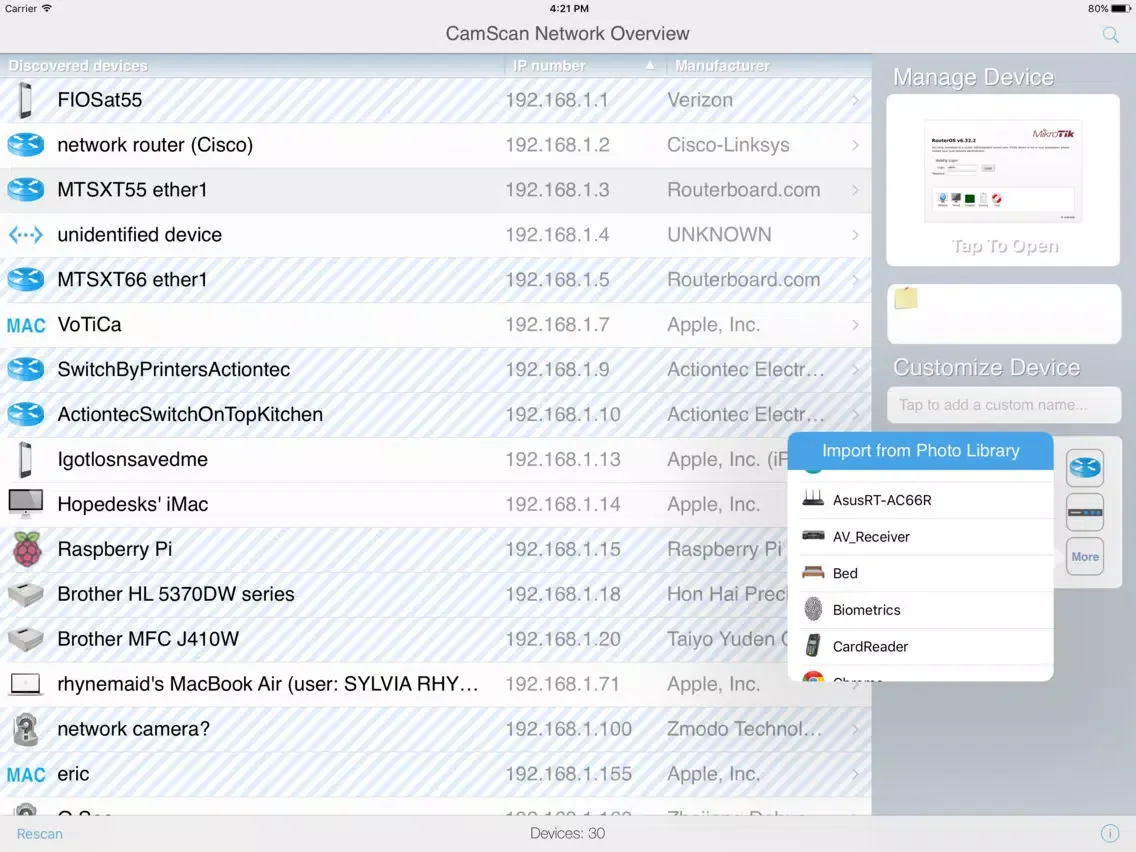Sort by the IP number column header
The height and width of the screenshot is (852, 1136).
583,65
